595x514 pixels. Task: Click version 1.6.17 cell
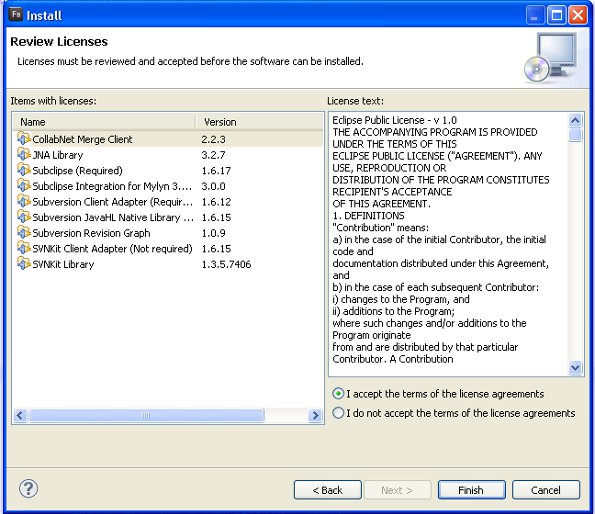coord(216,170)
